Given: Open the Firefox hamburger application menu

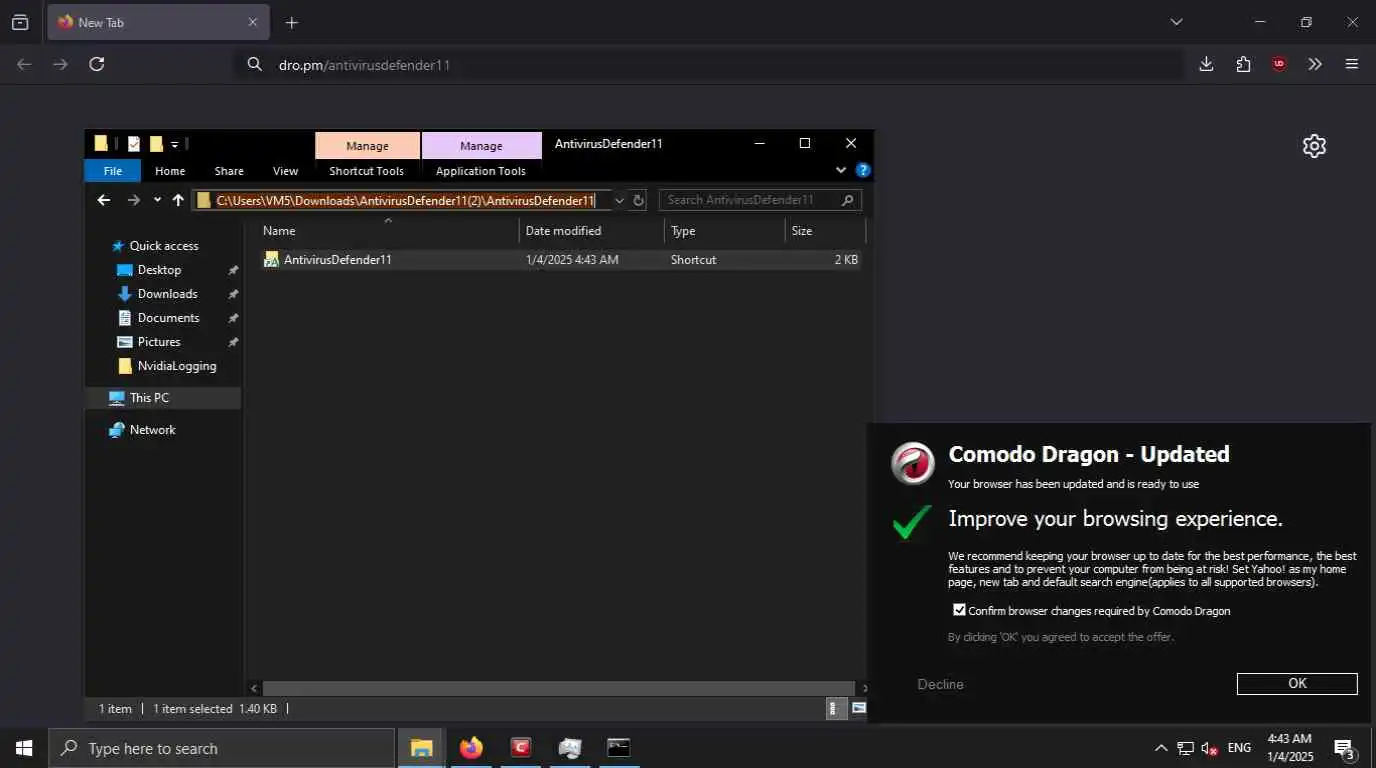Looking at the screenshot, I should (x=1352, y=64).
